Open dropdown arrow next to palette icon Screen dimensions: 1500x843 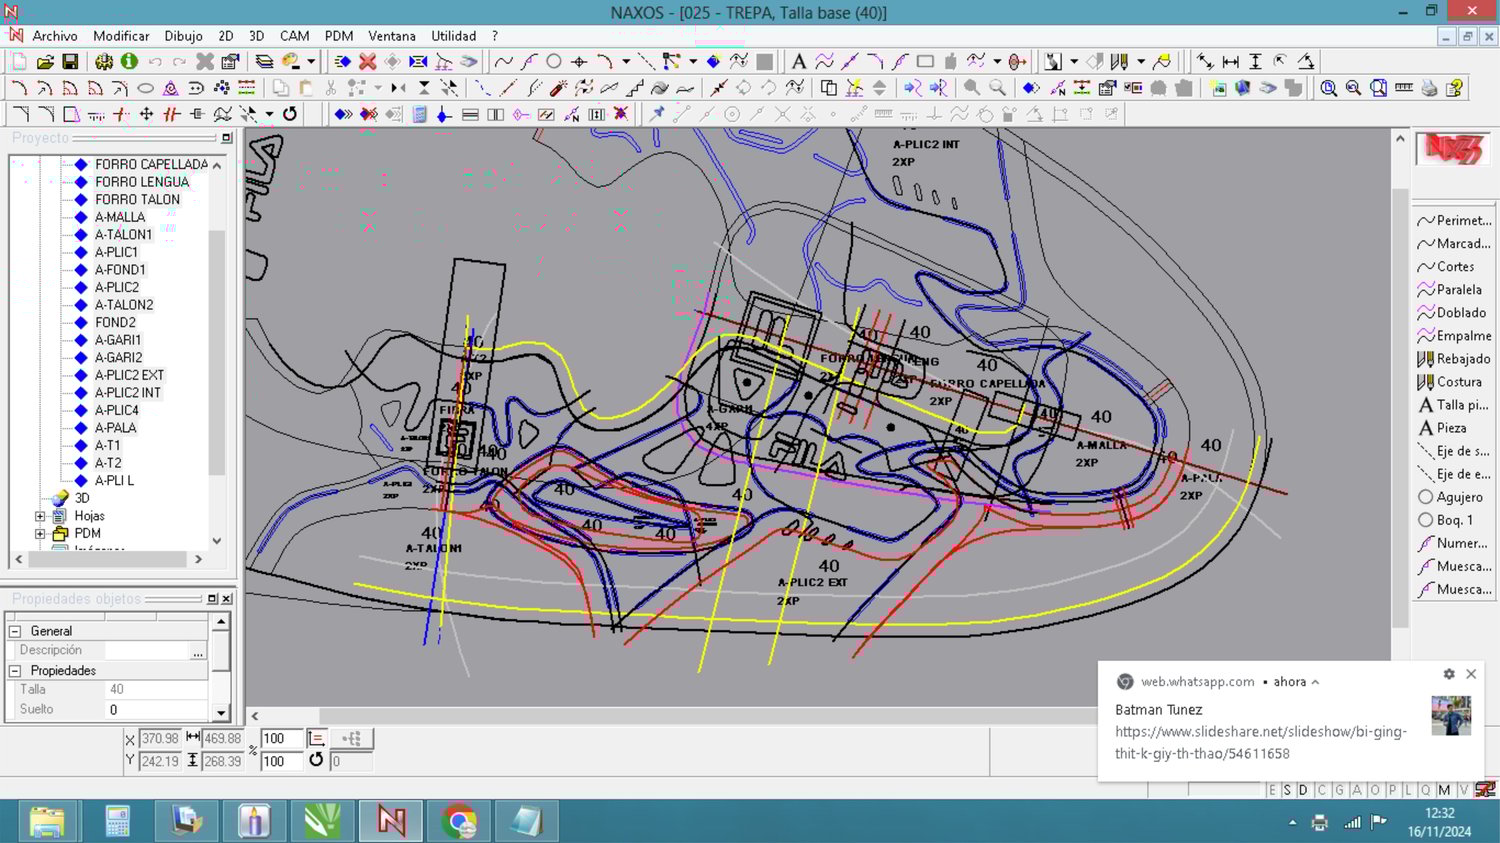point(311,61)
